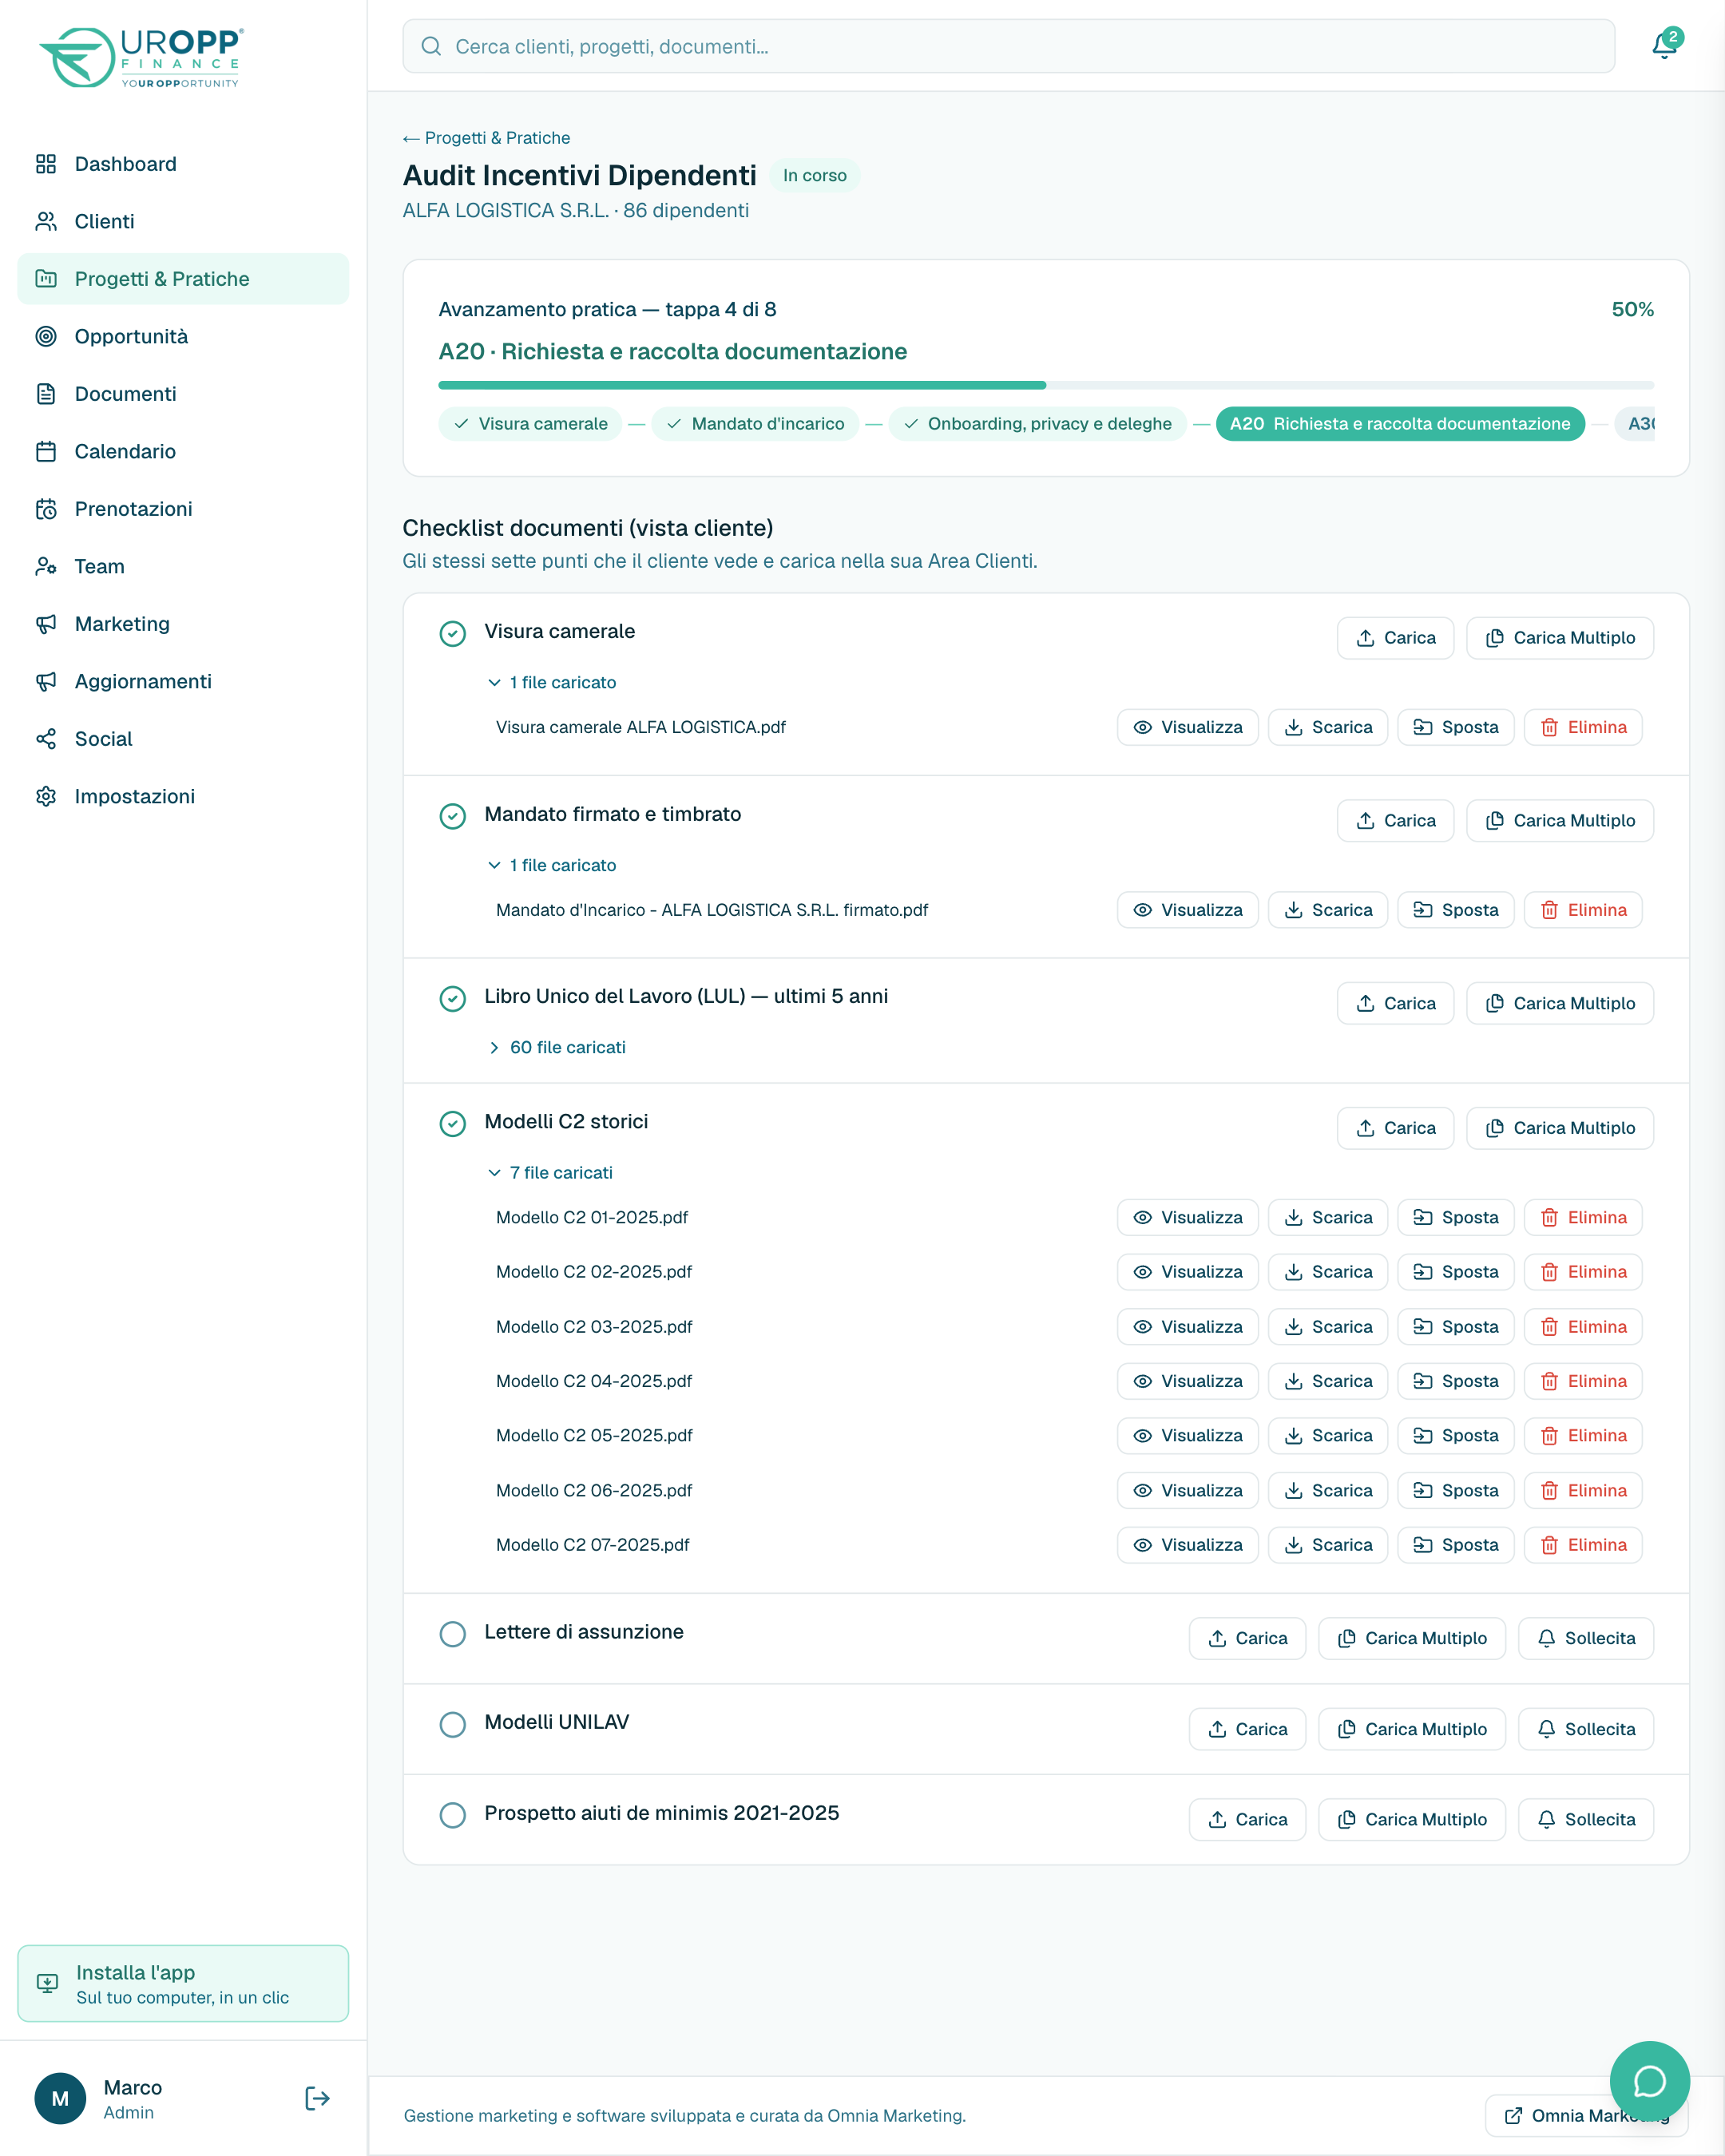
Task: Click the Marketing megaphone icon
Action: click(x=46, y=624)
